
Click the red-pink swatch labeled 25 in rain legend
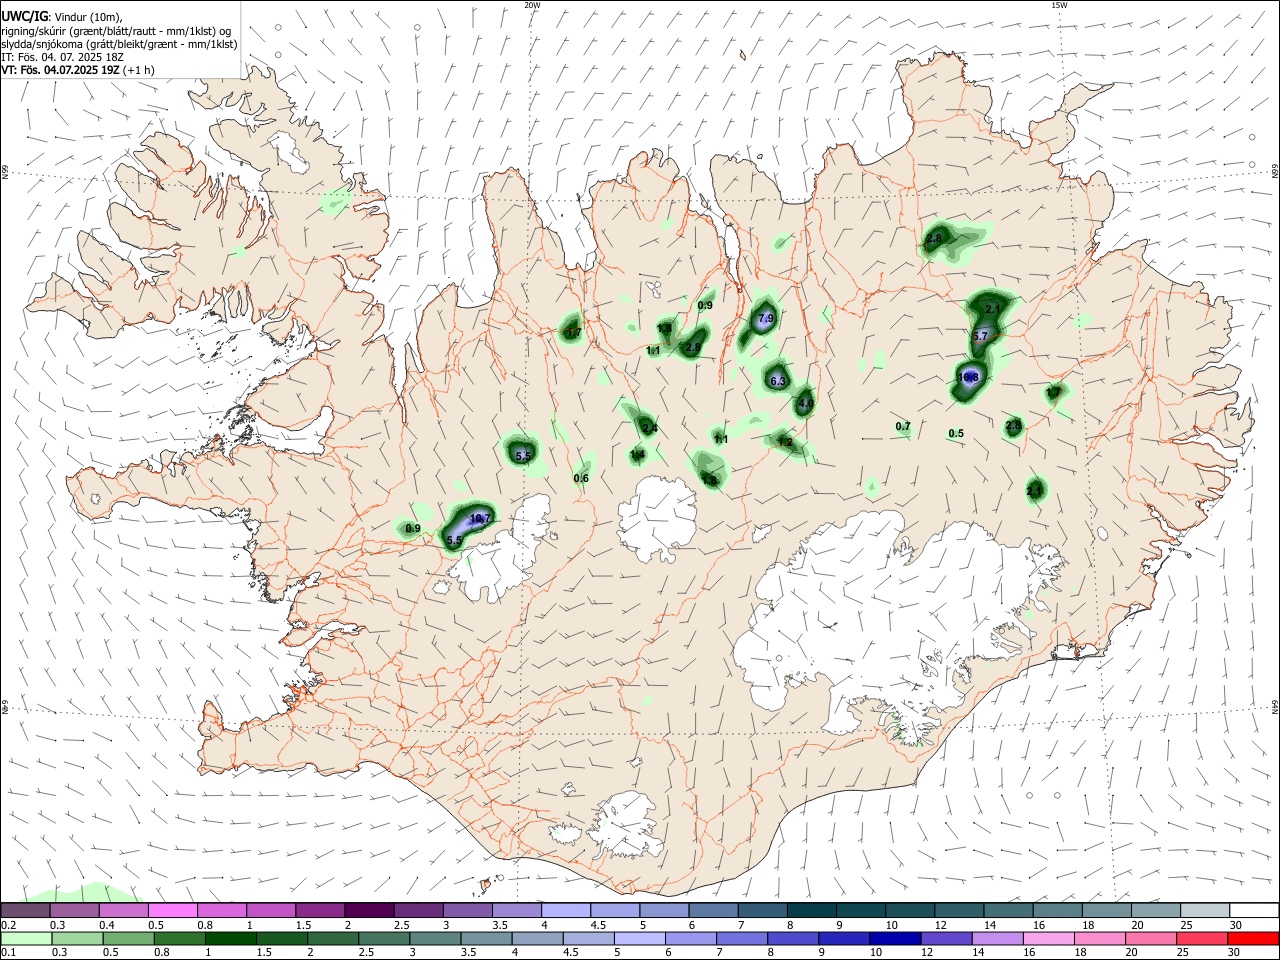pyautogui.click(x=1202, y=939)
